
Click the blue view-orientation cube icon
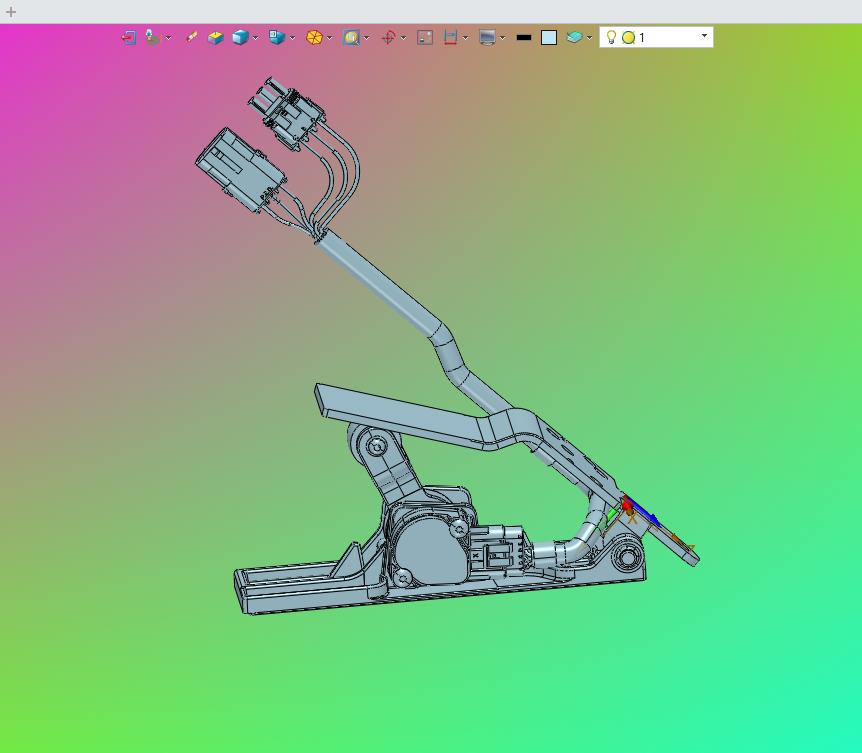[277, 37]
